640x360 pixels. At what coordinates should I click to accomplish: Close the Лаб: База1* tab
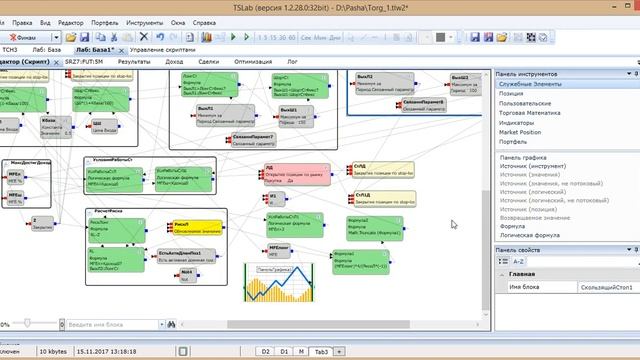pyautogui.click(x=121, y=50)
